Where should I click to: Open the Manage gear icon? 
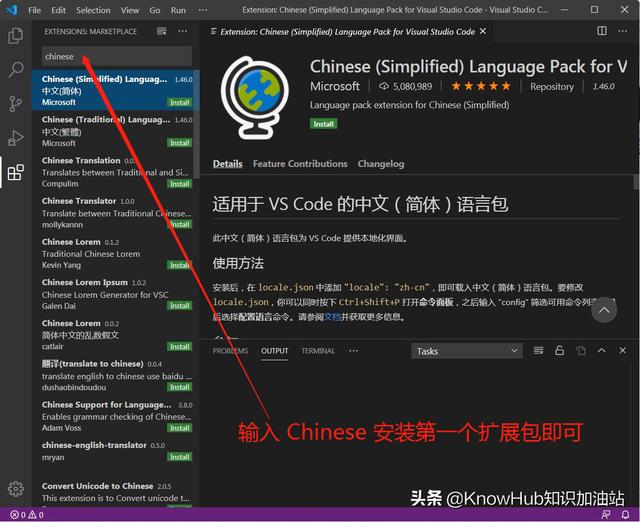16,489
